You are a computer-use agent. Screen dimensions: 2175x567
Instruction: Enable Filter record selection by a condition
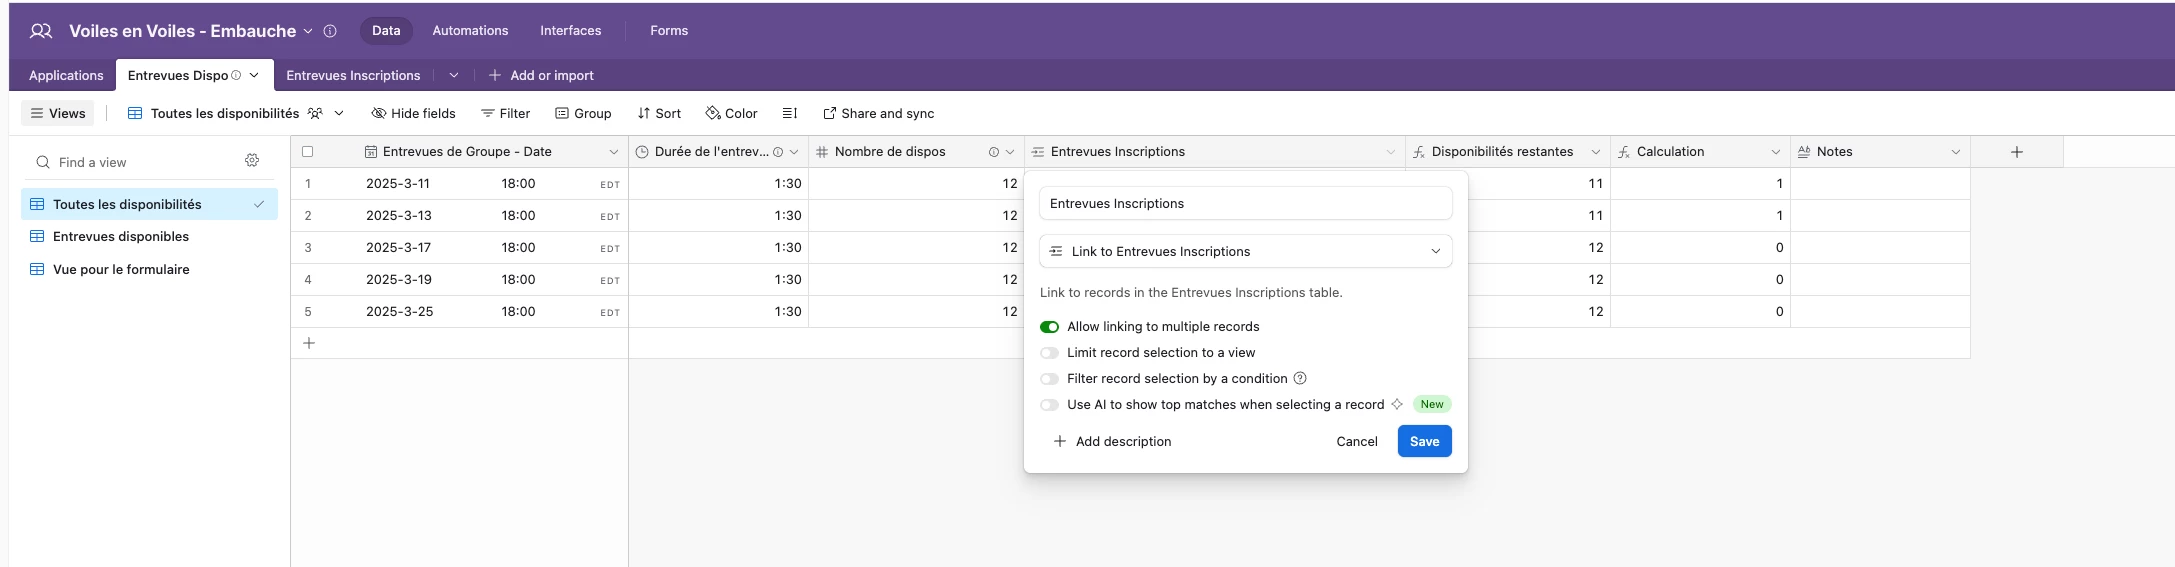(x=1049, y=379)
